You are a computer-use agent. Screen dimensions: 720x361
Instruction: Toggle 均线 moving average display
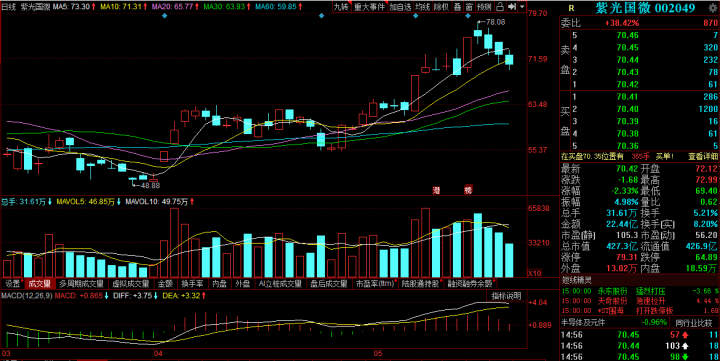tap(423, 7)
